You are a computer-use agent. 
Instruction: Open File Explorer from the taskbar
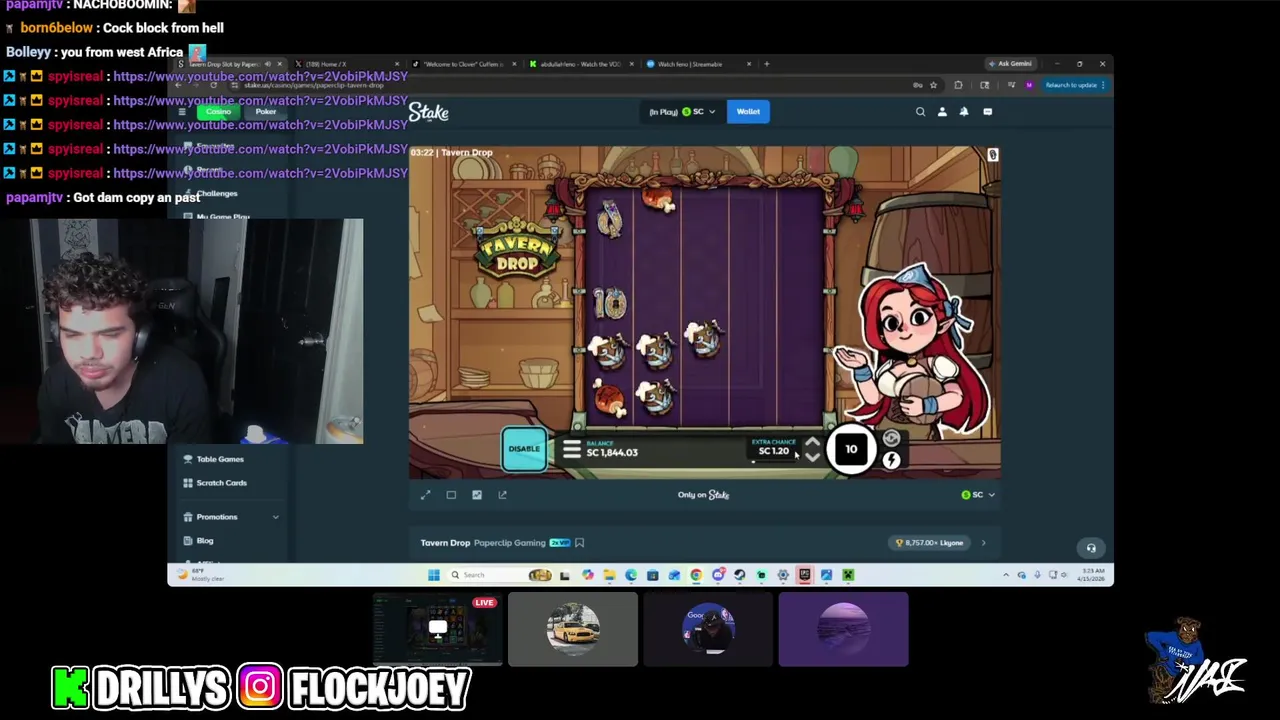[x=609, y=575]
